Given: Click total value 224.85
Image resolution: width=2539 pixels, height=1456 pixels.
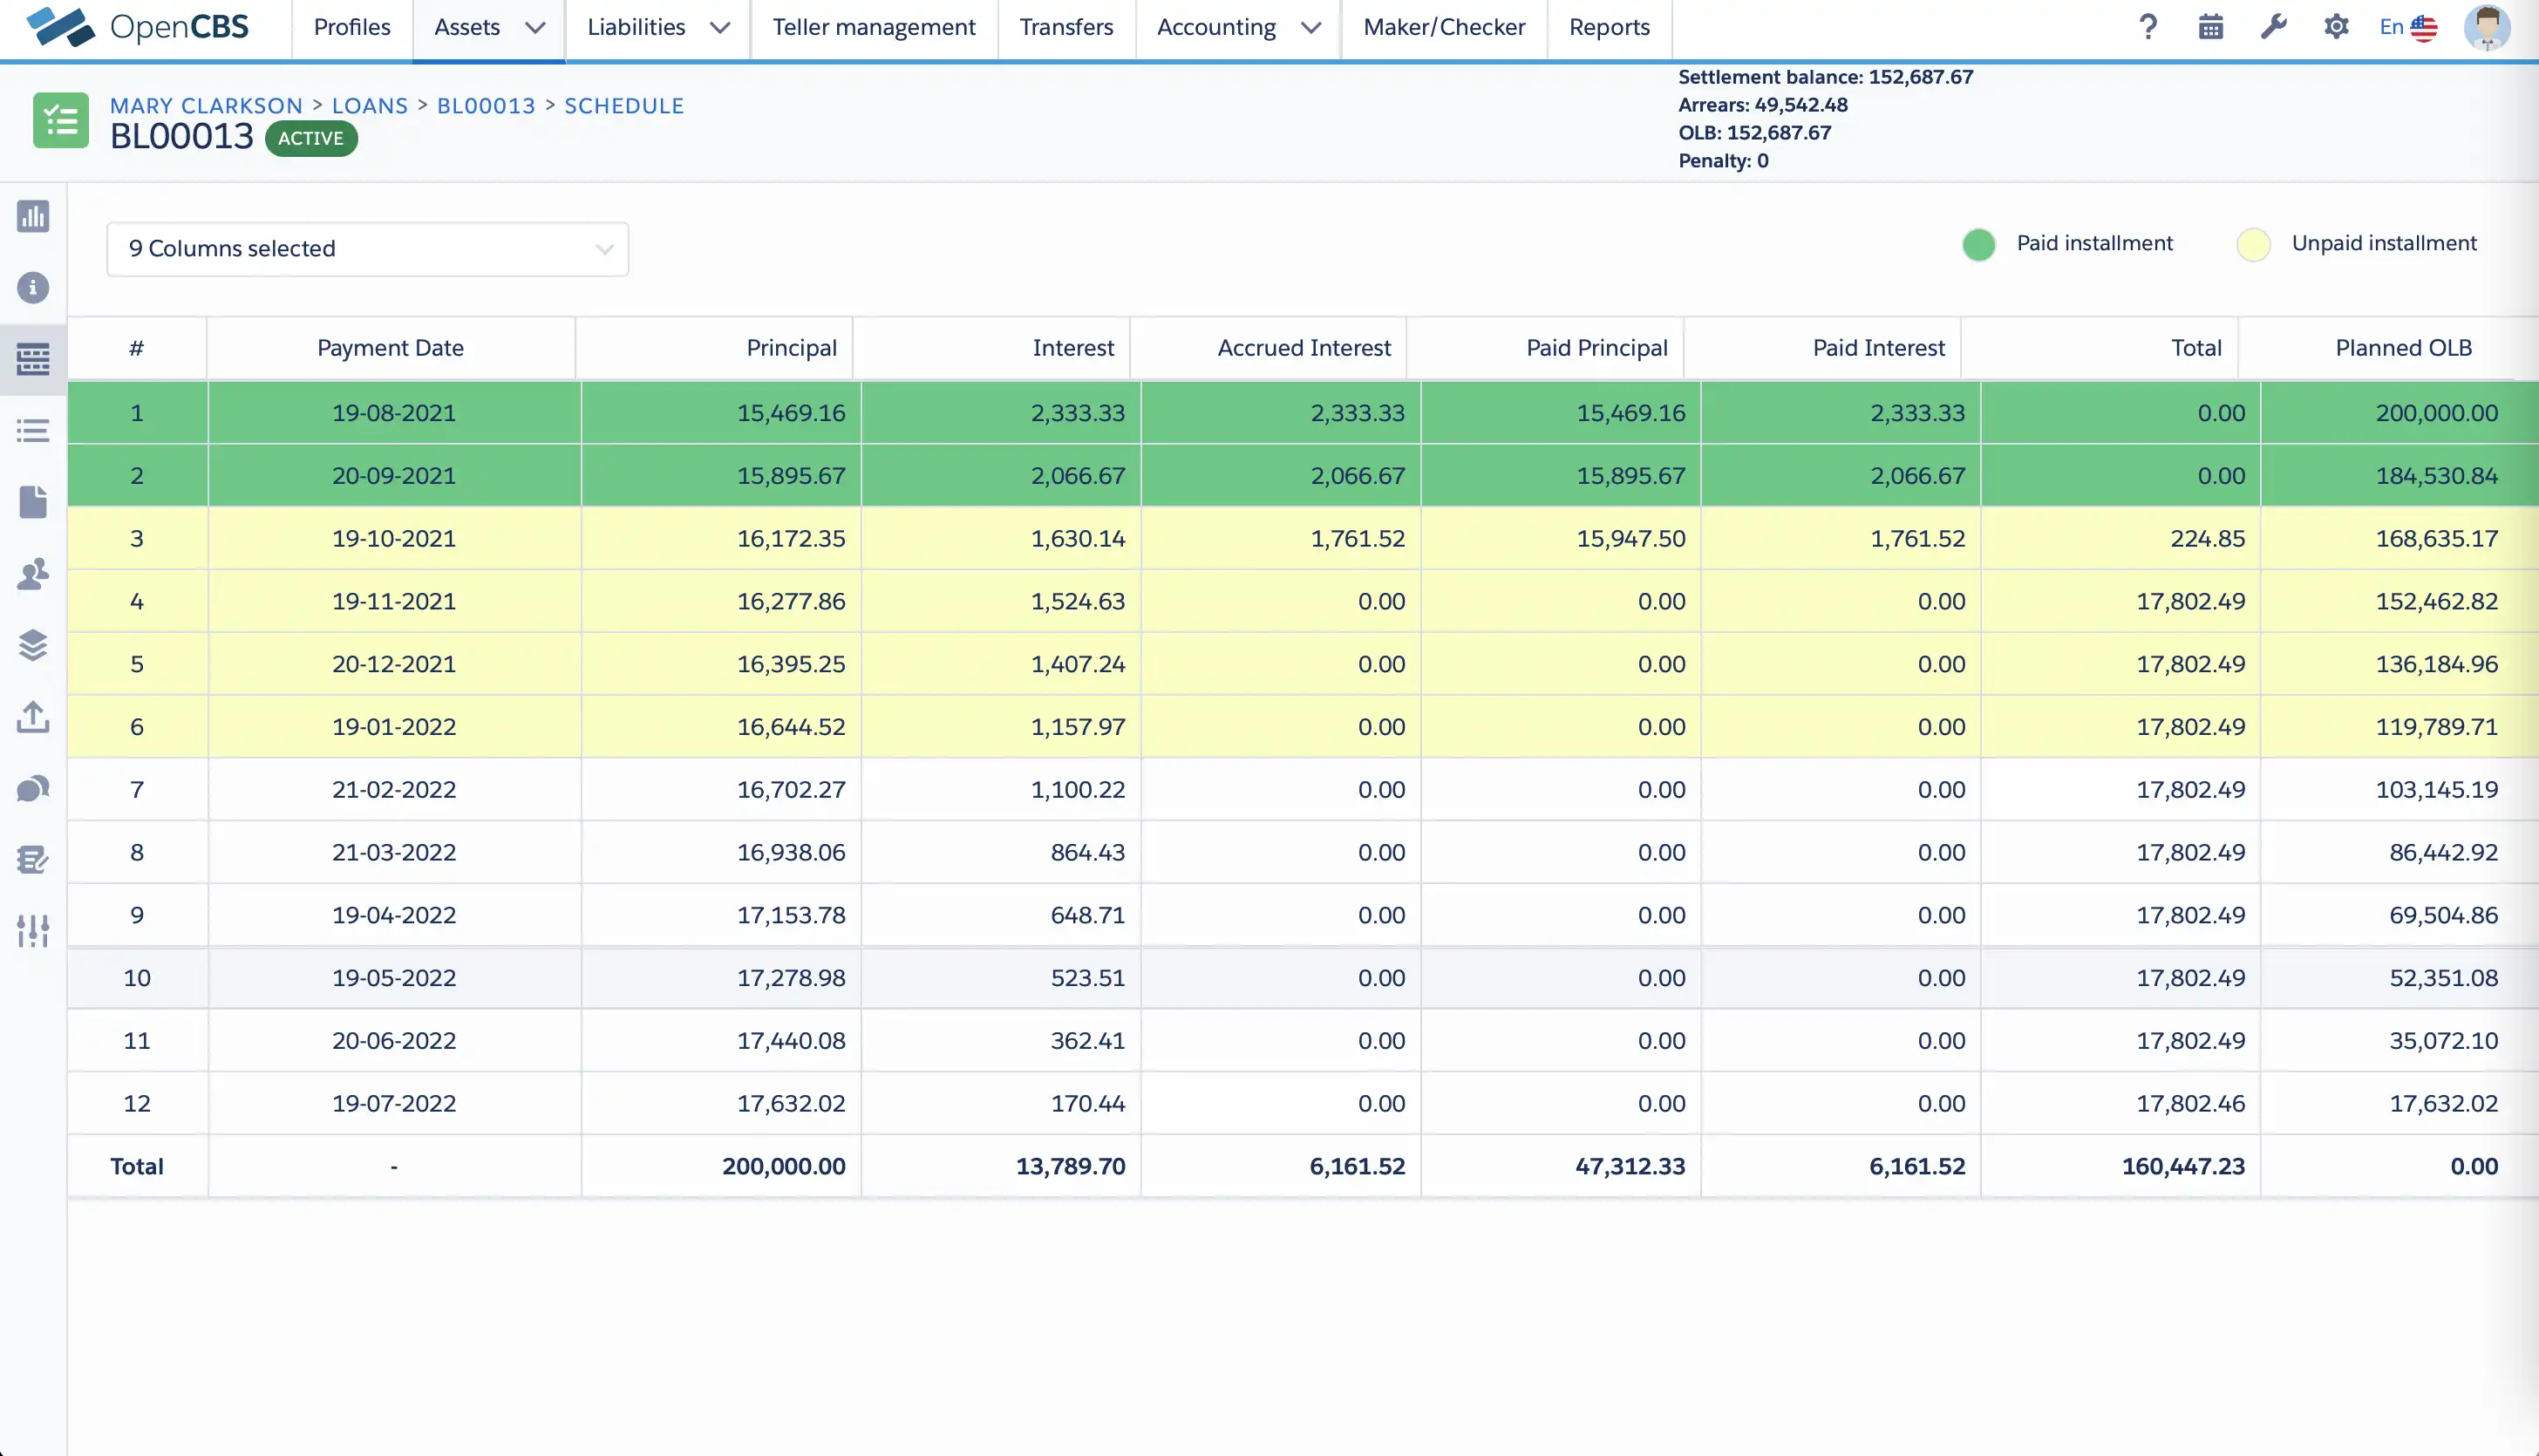Looking at the screenshot, I should 2207,539.
